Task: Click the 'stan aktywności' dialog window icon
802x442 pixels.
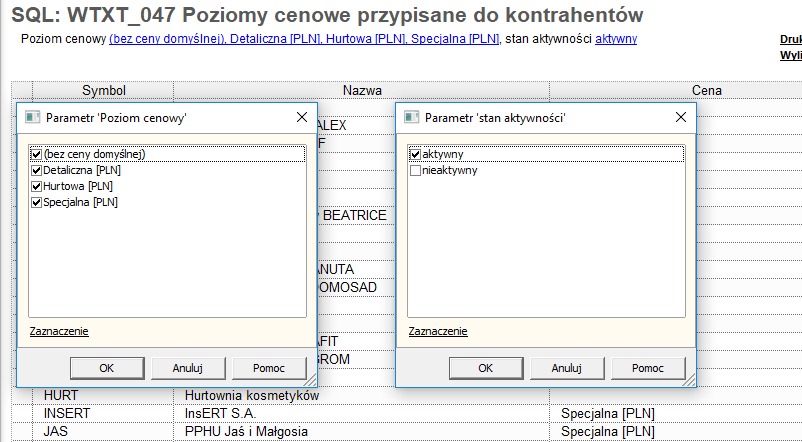Action: [412, 117]
